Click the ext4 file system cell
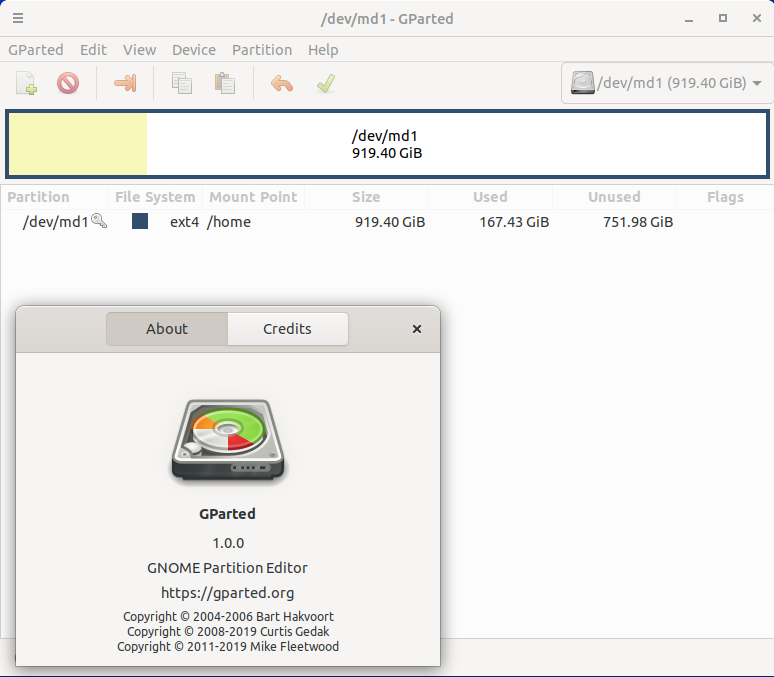Screen dimensions: 774x677 (x=185, y=222)
